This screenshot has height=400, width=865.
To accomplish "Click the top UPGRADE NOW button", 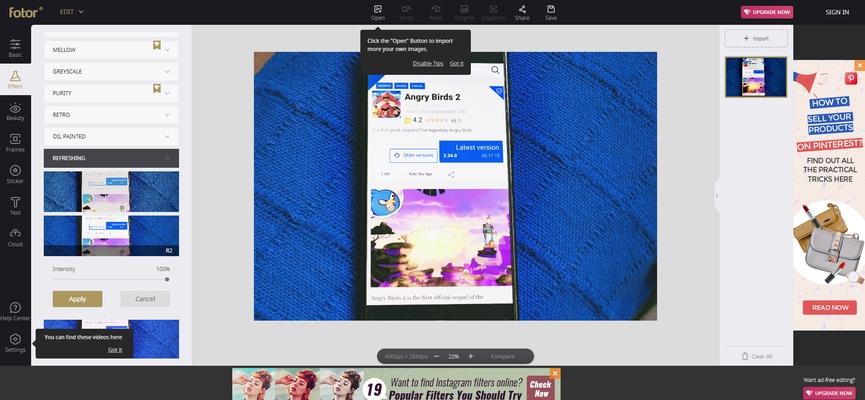I will pos(767,12).
